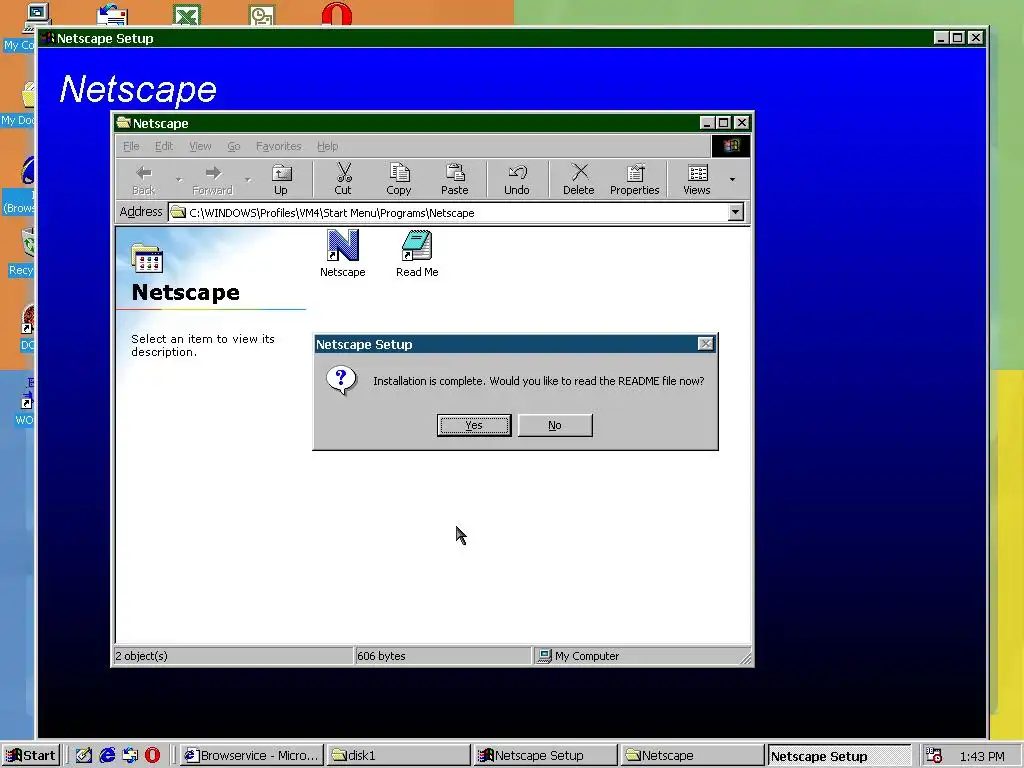This screenshot has height=768, width=1024.
Task: Switch to Browservice taskbar button
Action: (251, 756)
